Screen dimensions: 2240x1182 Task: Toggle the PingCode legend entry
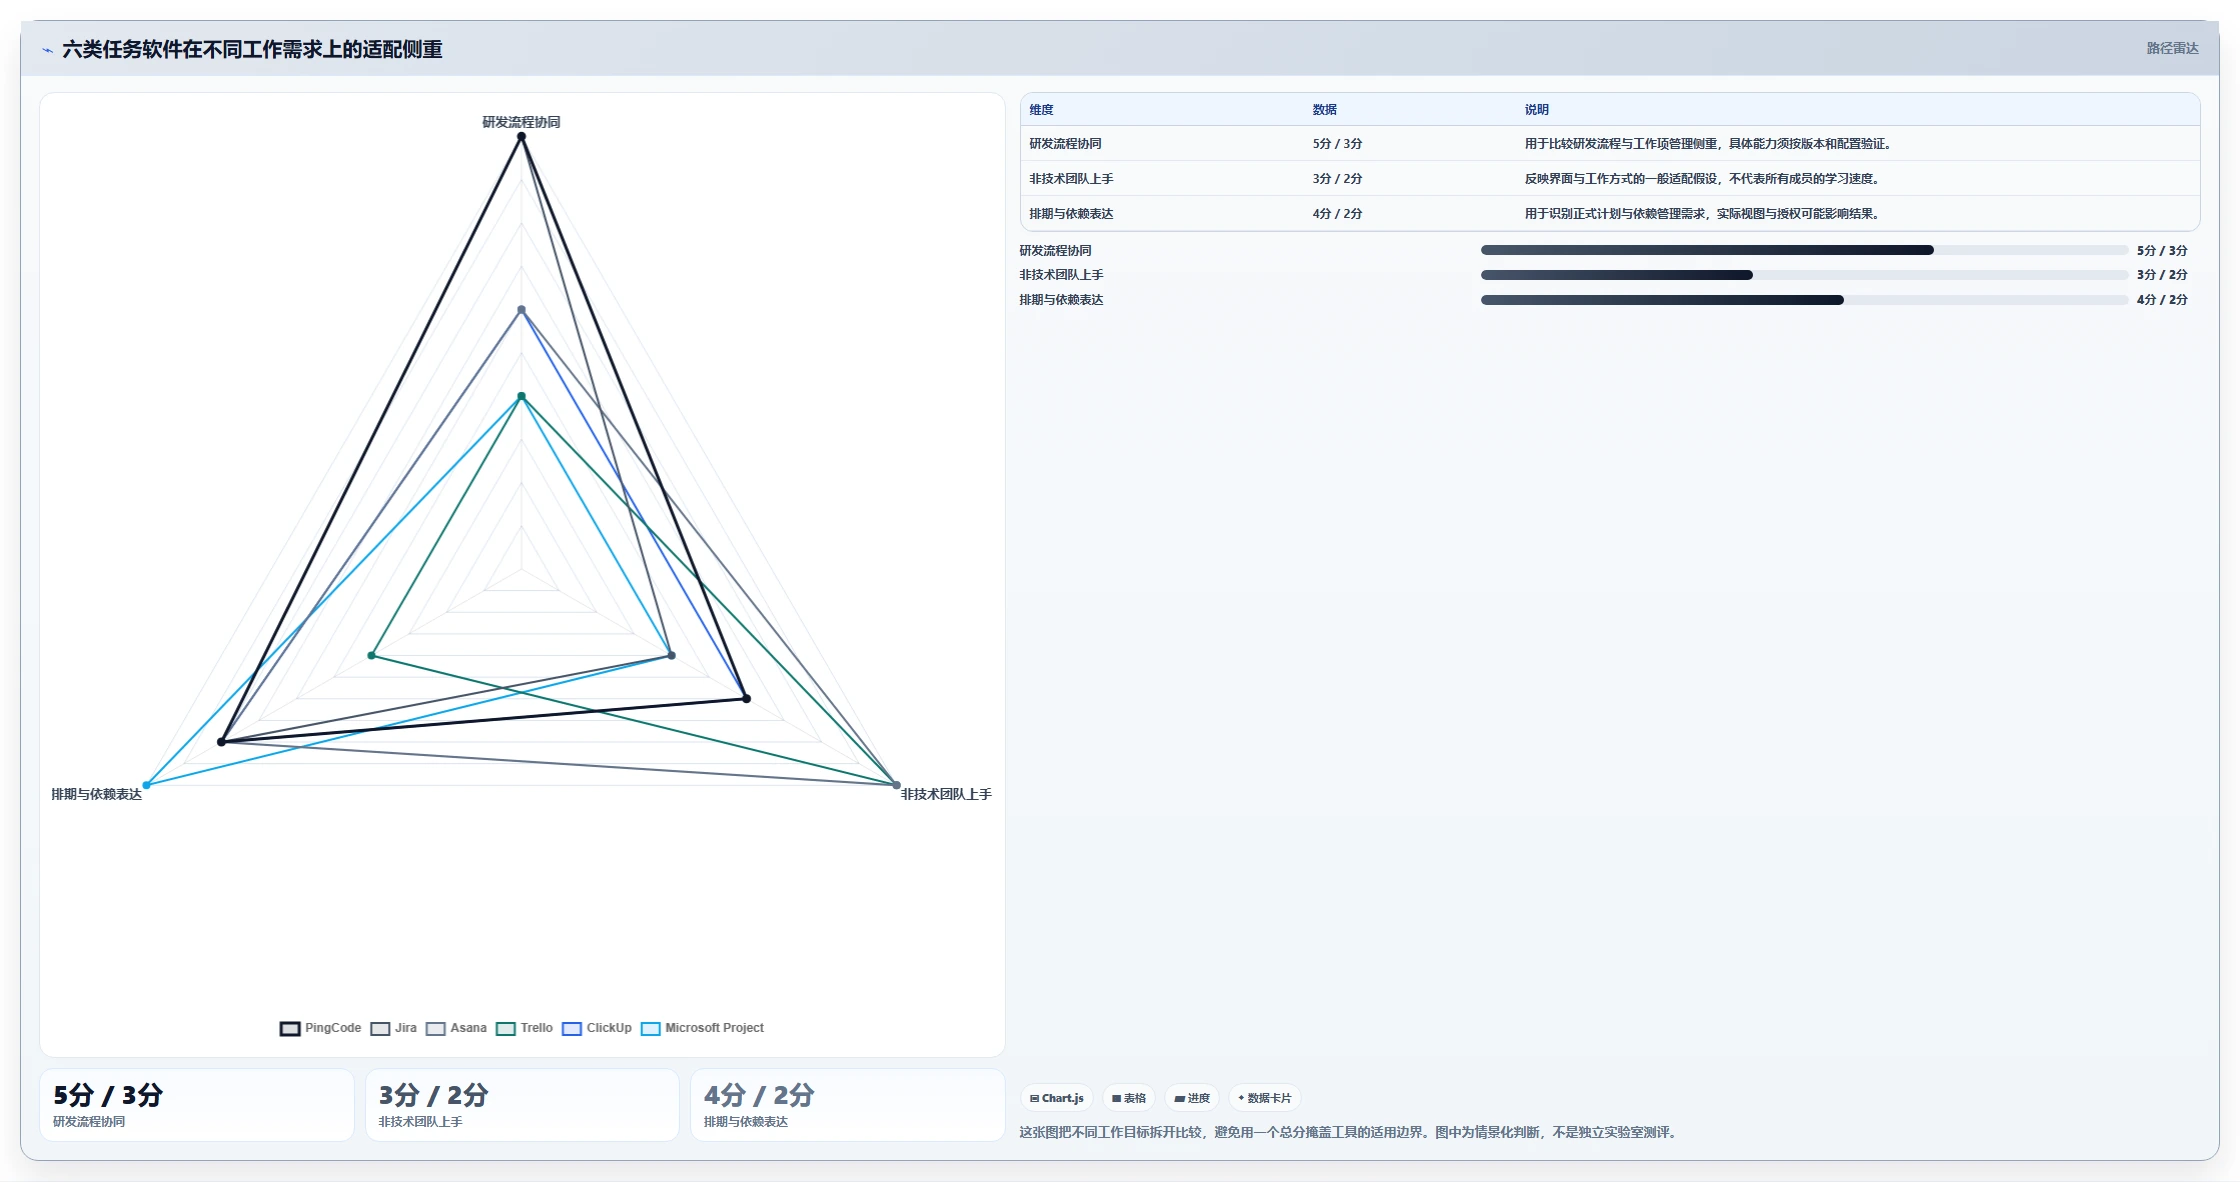point(320,1028)
